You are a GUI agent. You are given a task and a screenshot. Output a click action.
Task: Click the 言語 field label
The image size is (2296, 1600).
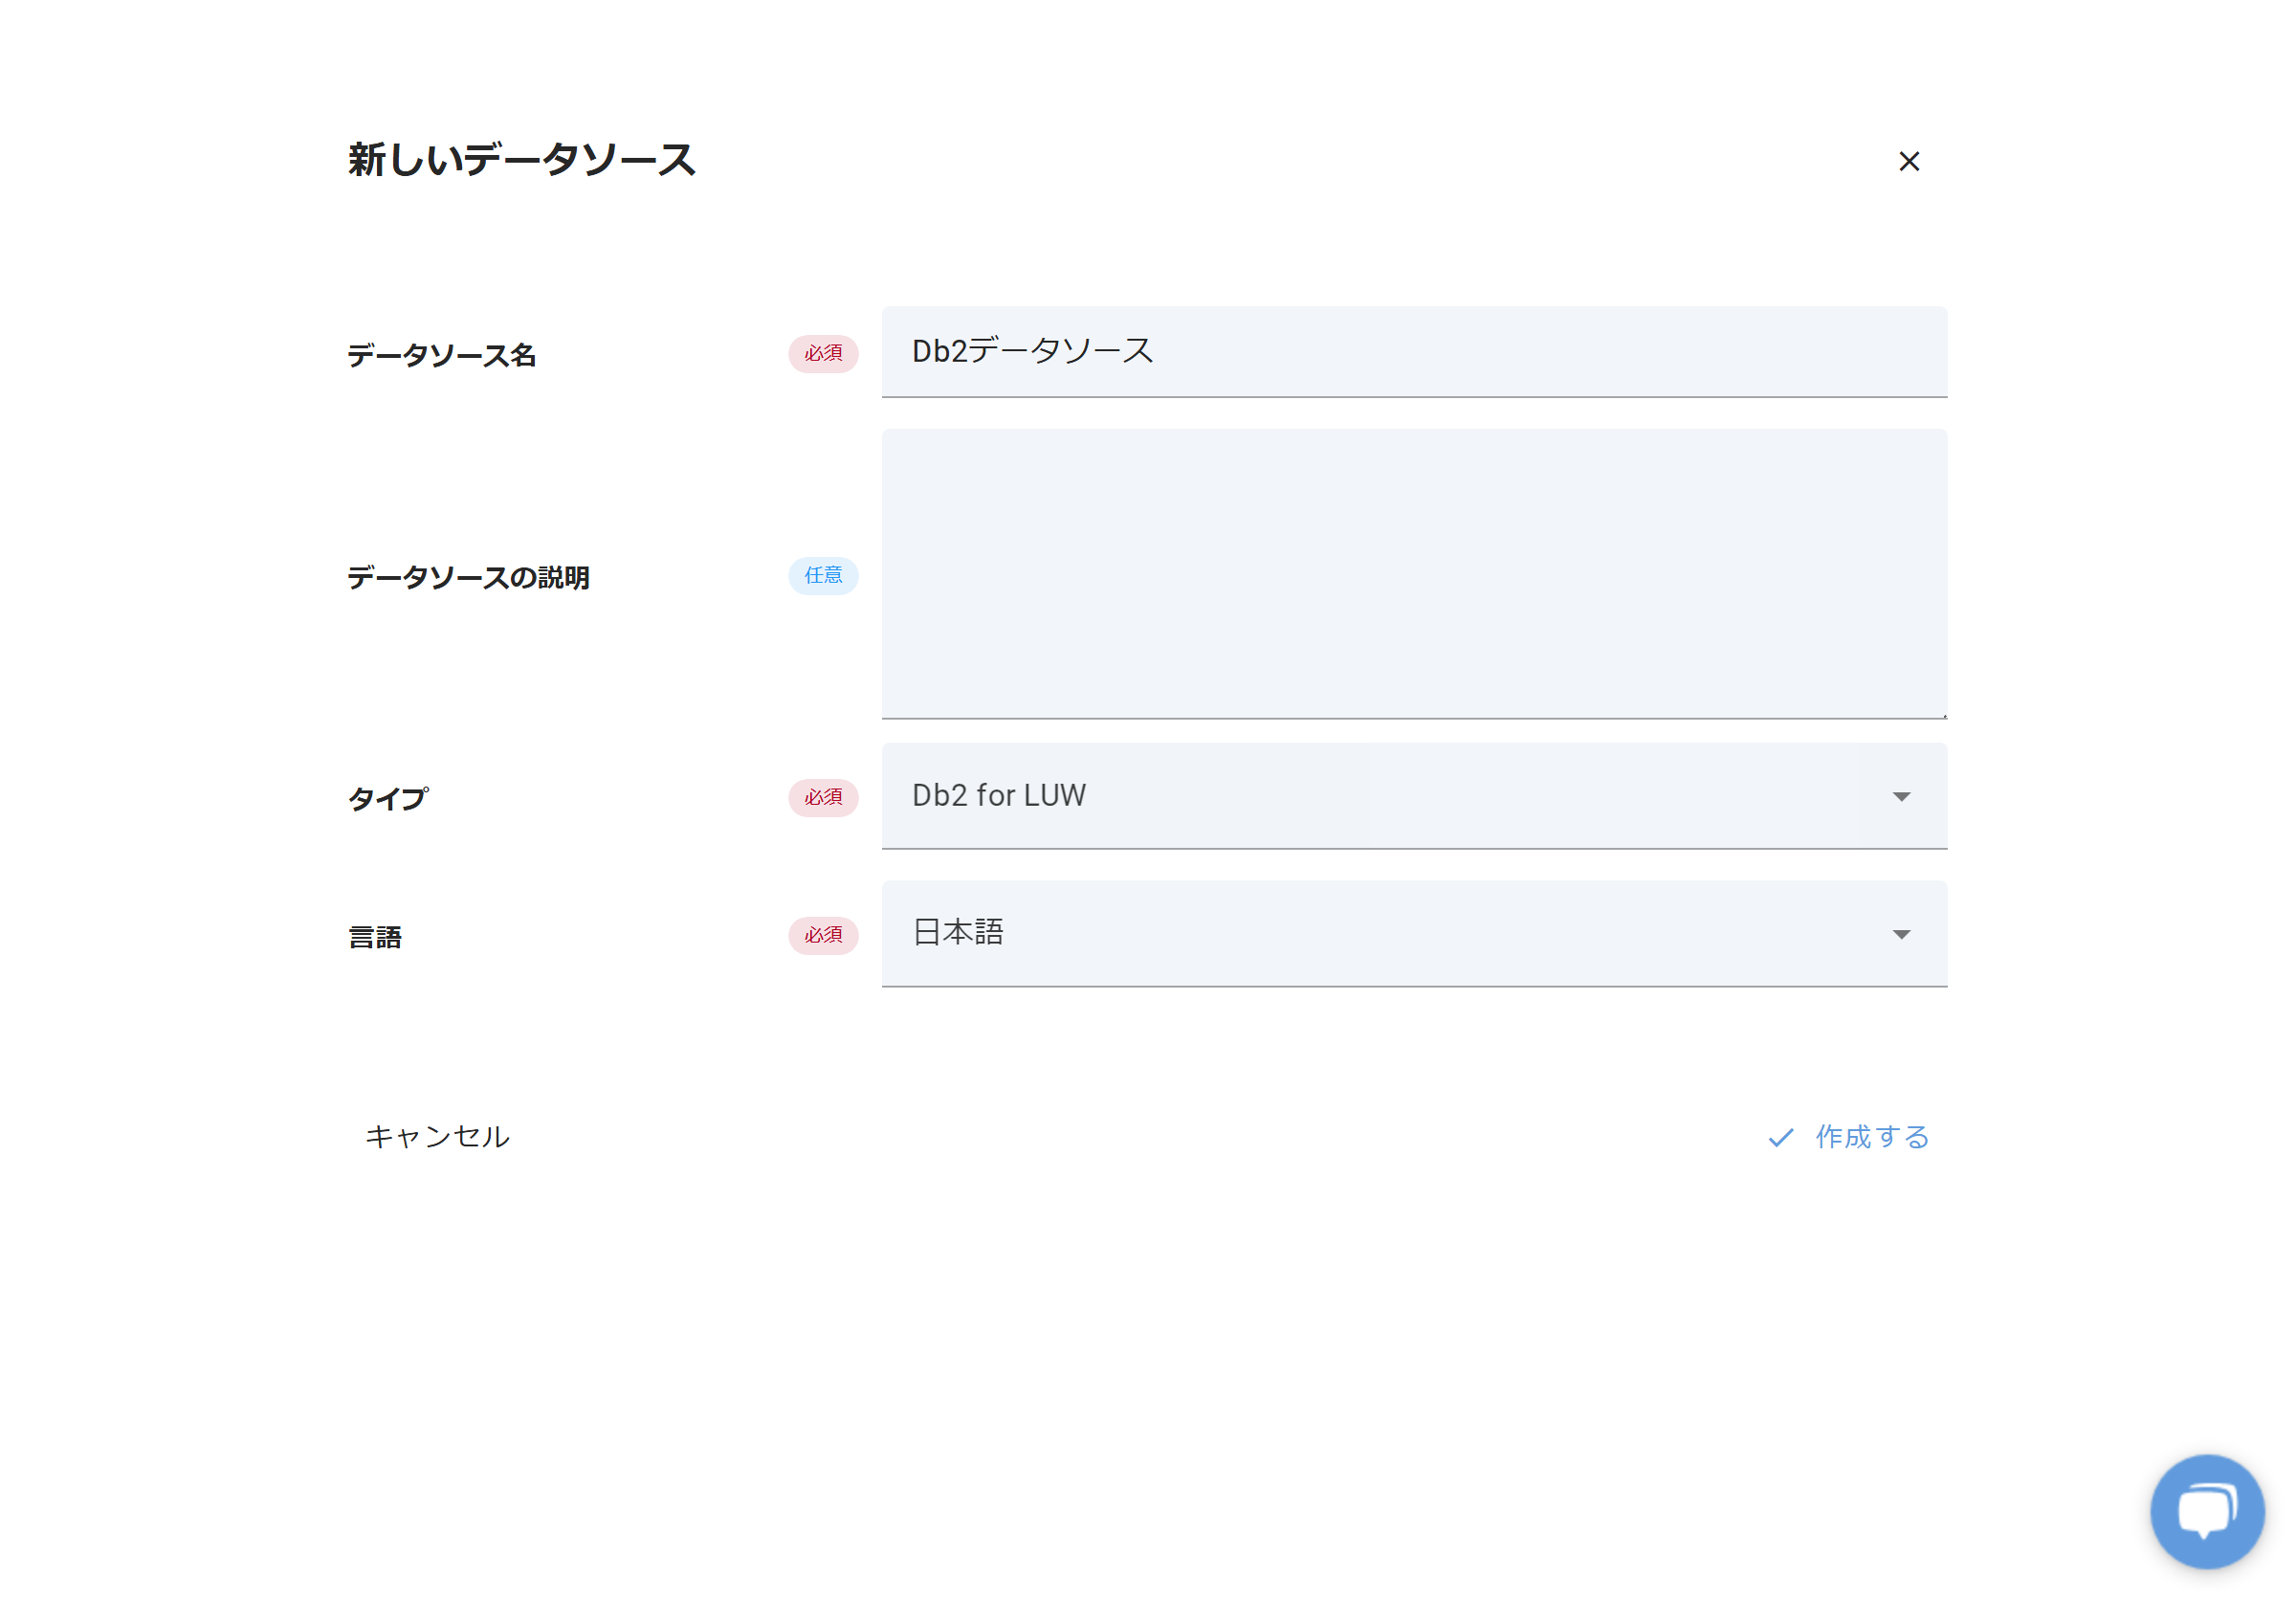(375, 937)
